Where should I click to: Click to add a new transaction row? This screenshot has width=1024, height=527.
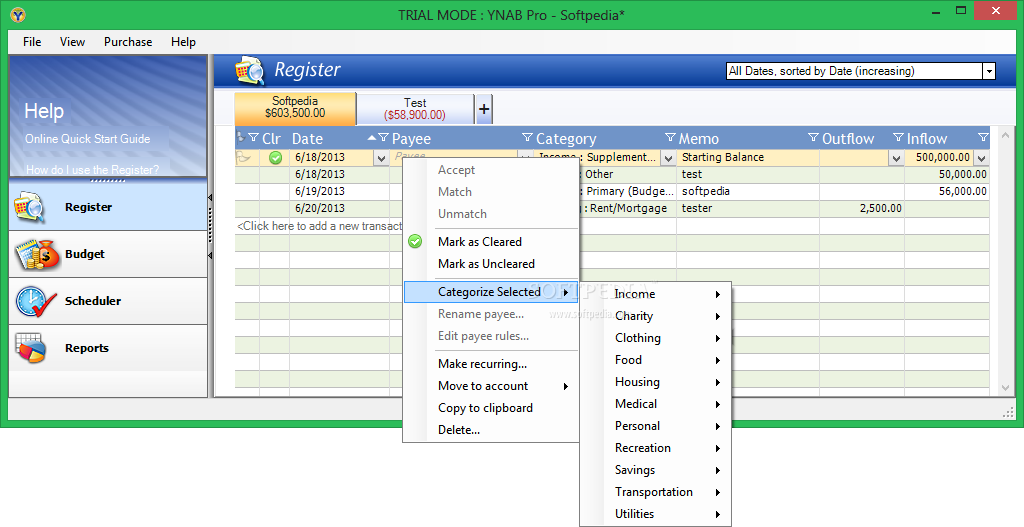pyautogui.click(x=319, y=226)
